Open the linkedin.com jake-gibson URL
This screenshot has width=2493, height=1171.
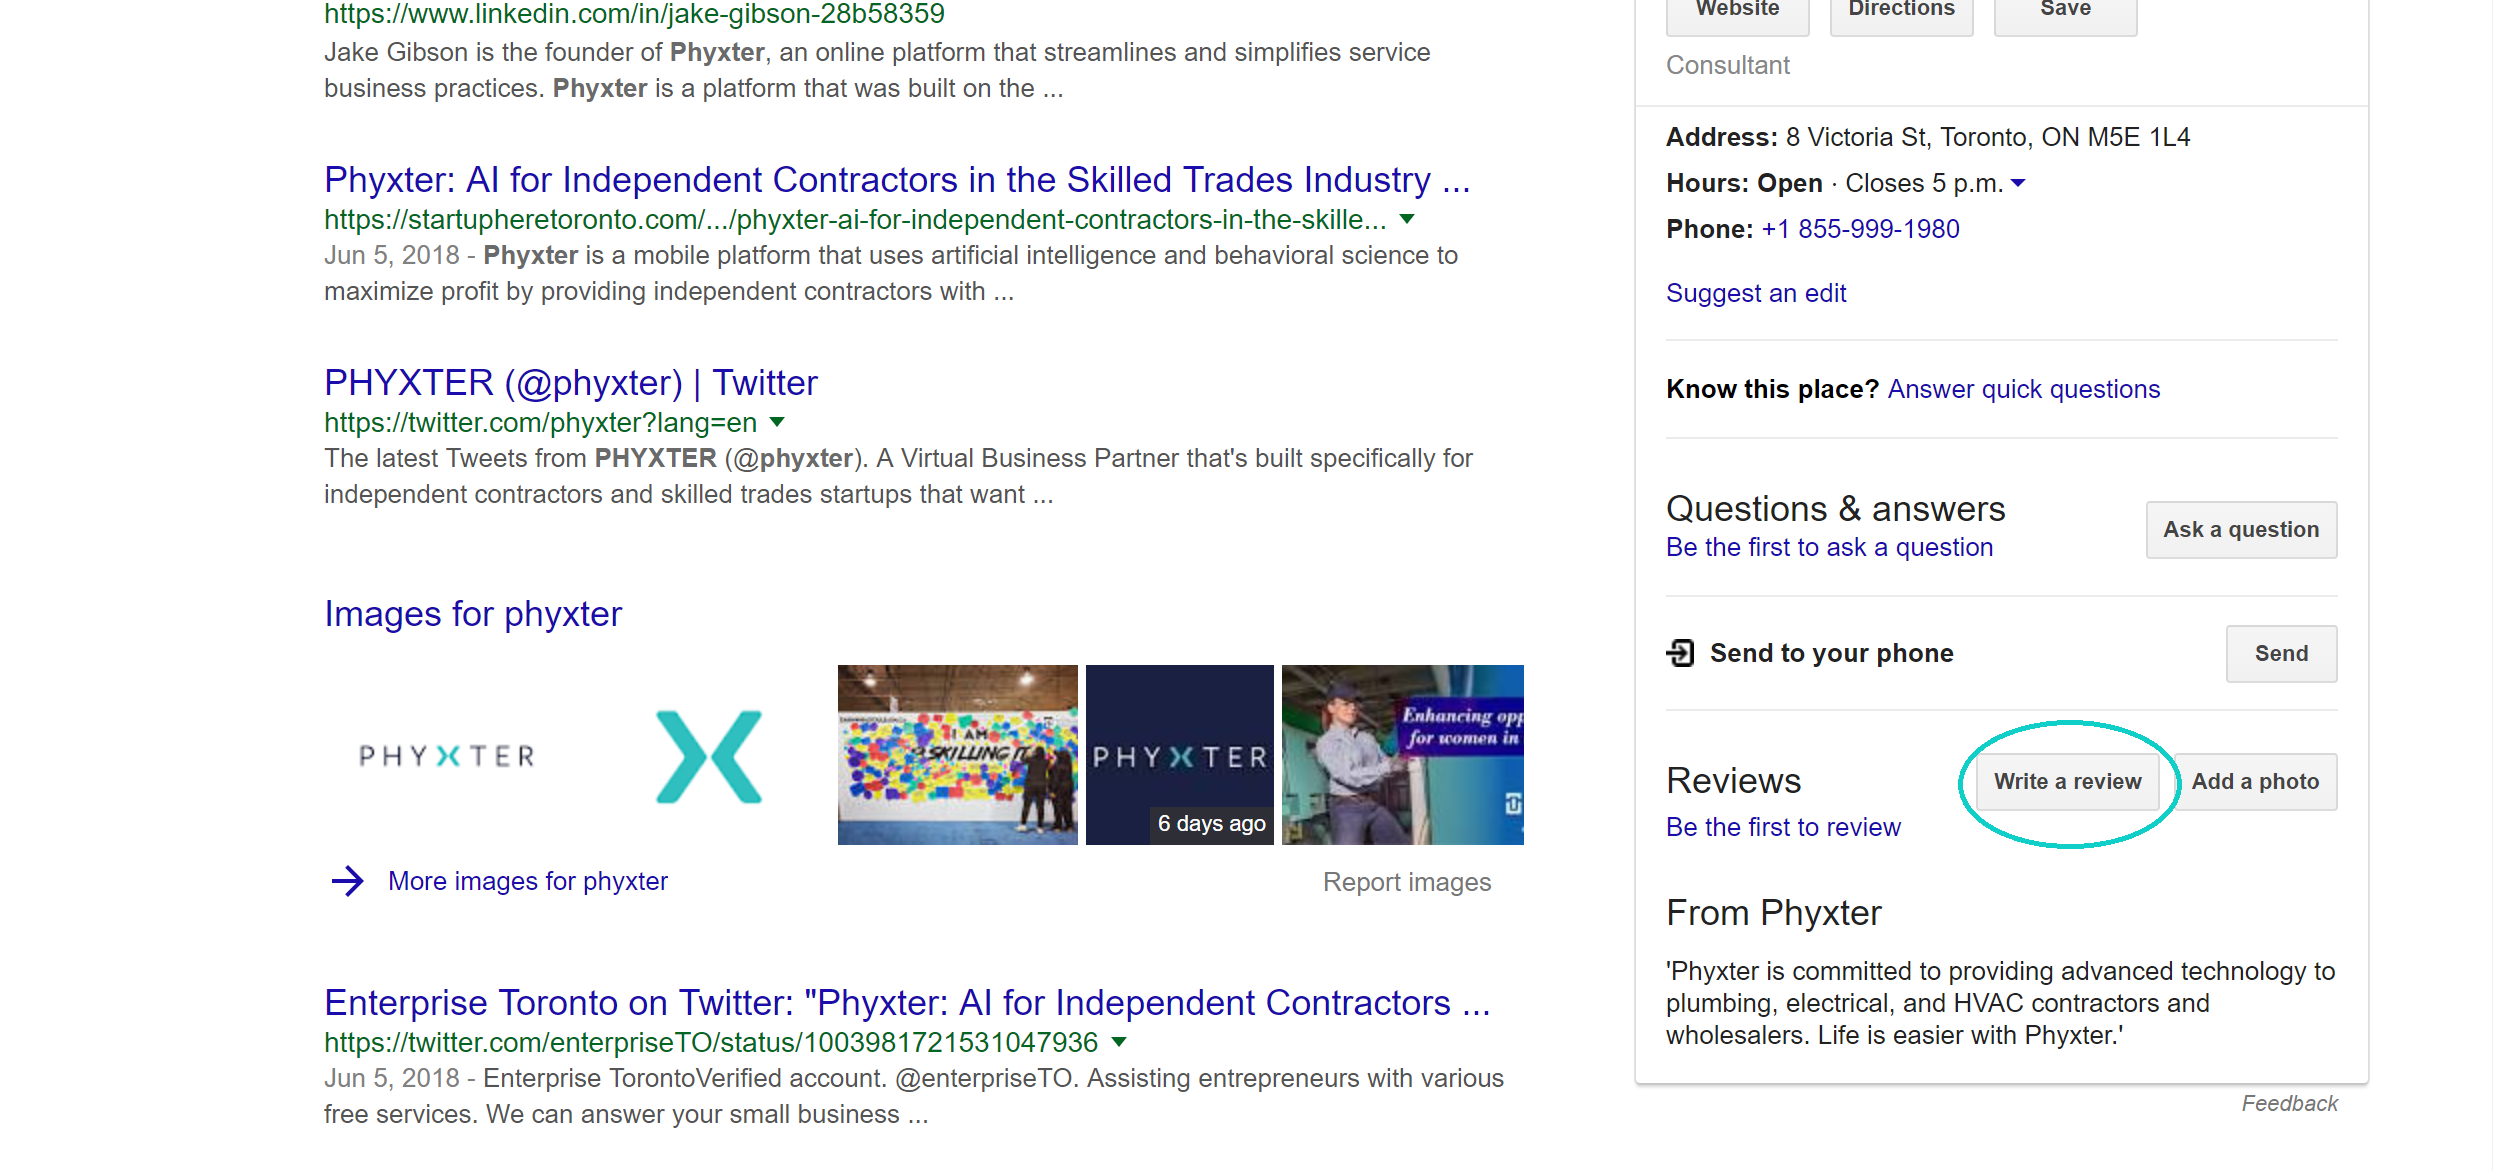(634, 14)
